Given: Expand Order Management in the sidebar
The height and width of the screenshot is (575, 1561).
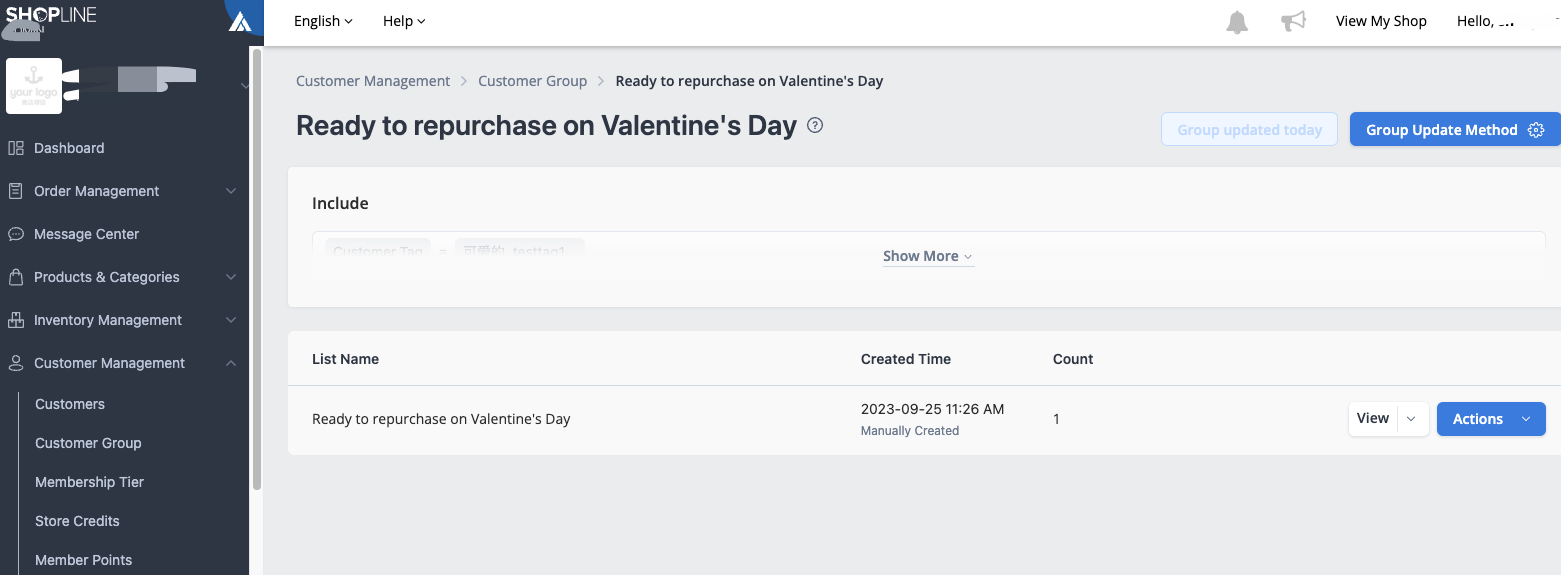Looking at the screenshot, I should tap(231, 191).
